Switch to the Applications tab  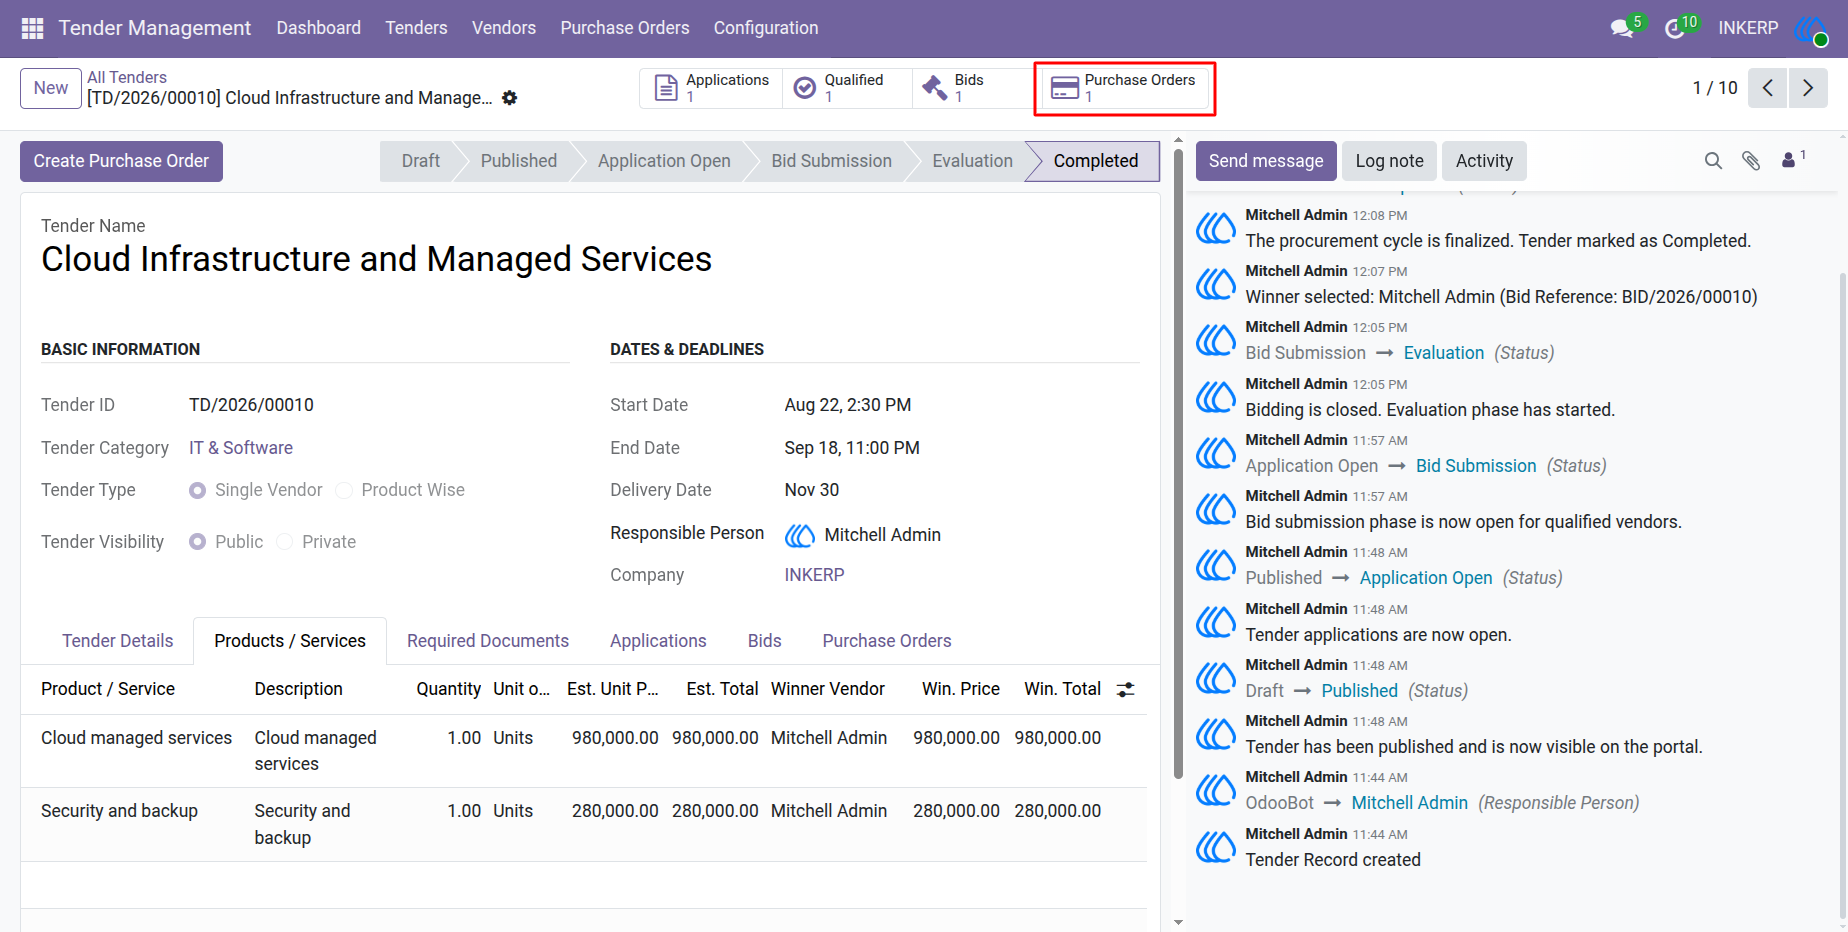click(658, 641)
